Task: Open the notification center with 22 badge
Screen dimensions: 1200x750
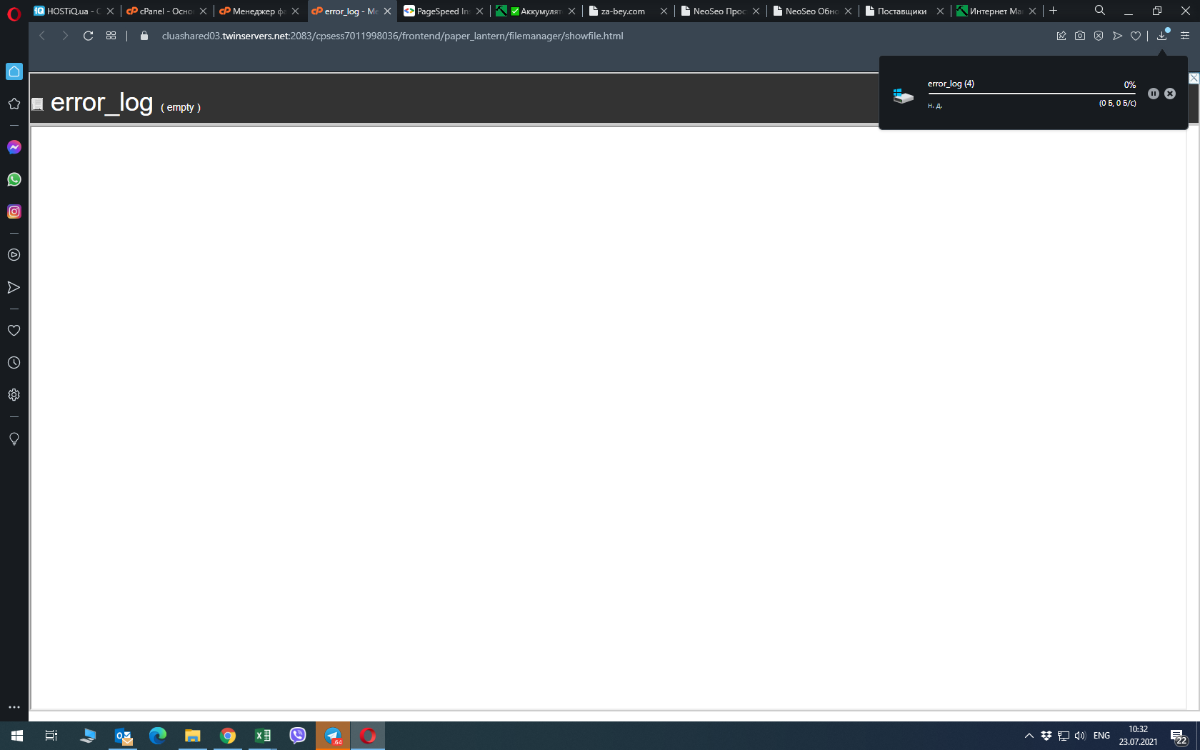Action: (1180, 737)
